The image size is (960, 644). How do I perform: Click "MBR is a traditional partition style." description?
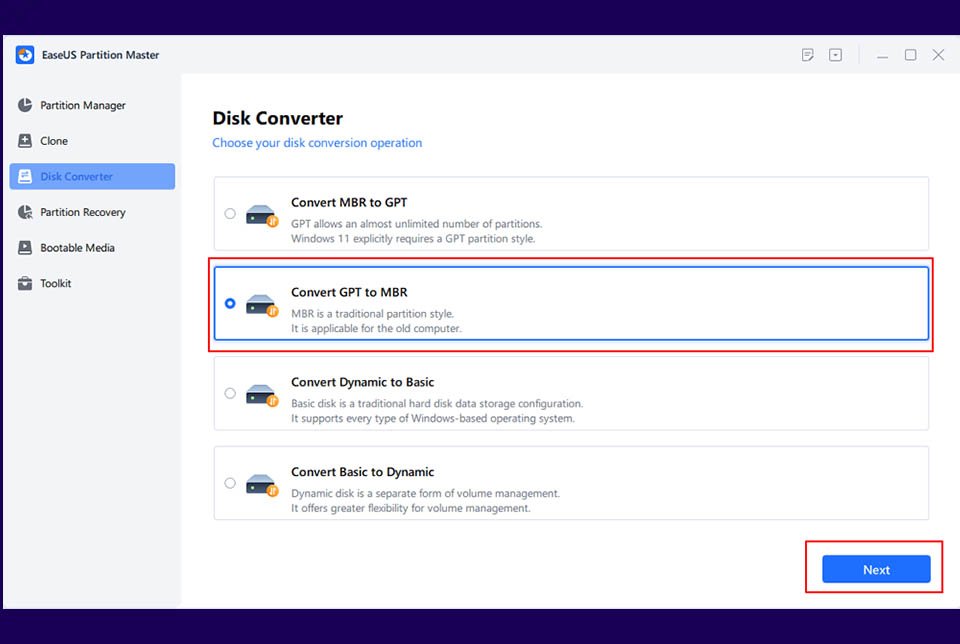coord(372,313)
